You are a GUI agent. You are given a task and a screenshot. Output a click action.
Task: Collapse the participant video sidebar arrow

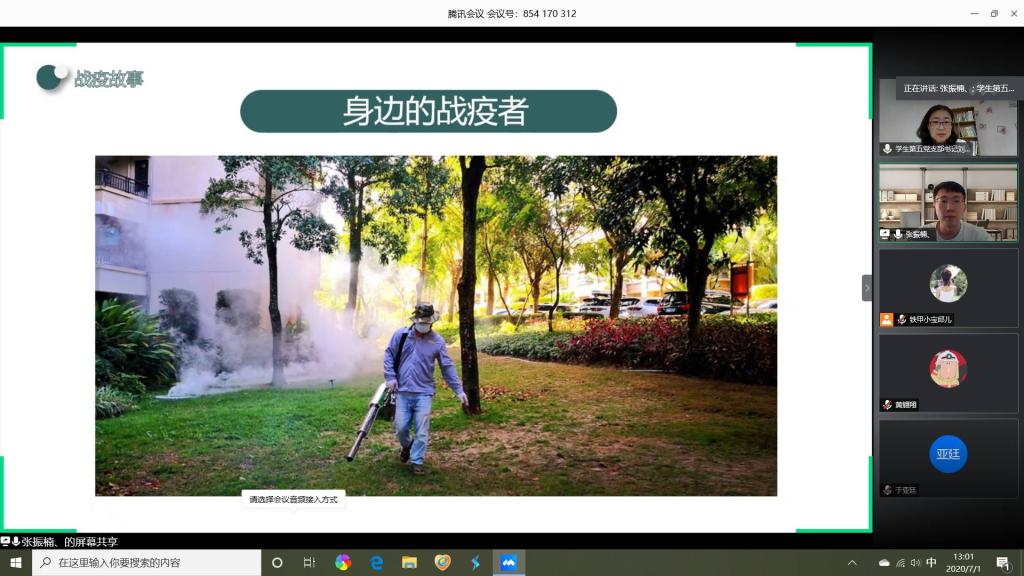click(x=867, y=288)
